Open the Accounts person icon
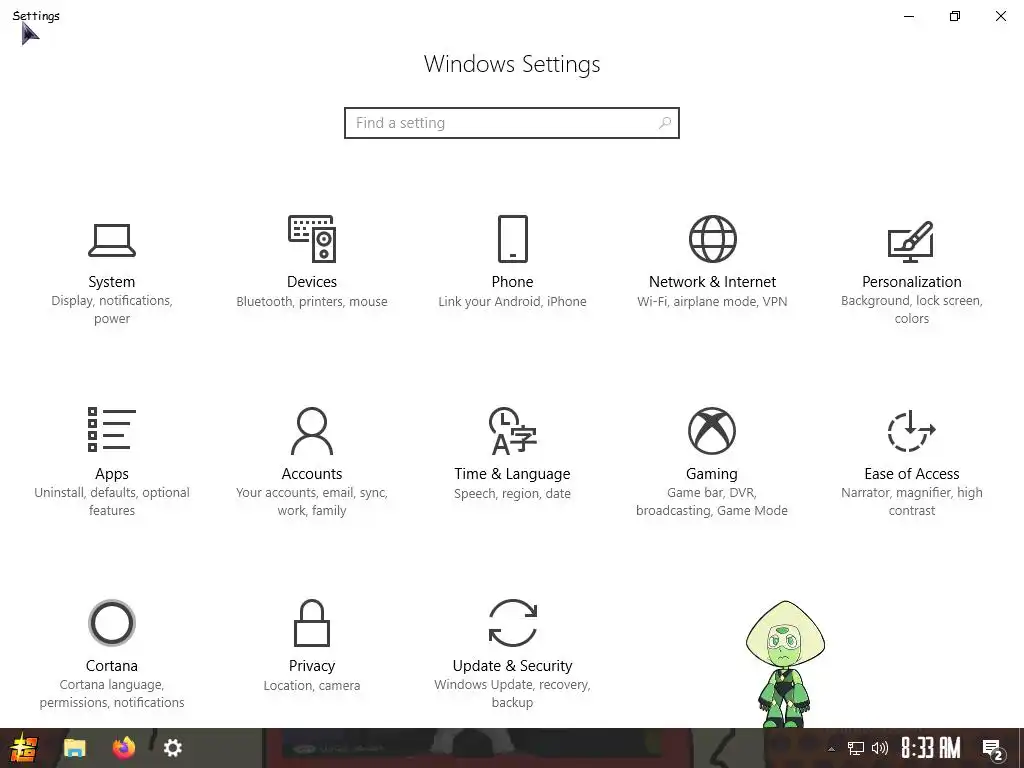 pyautogui.click(x=312, y=430)
